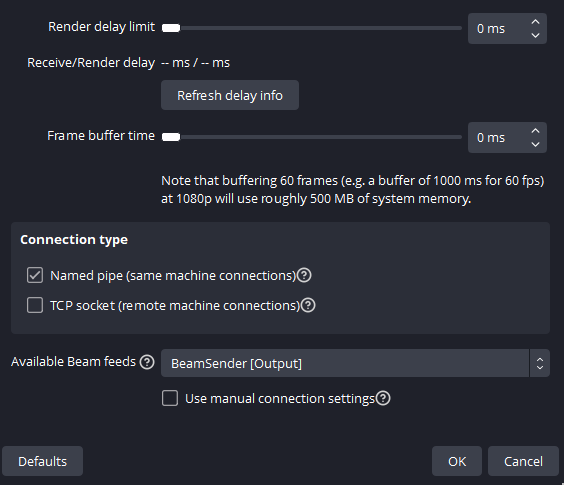Open the Available Beam feeds dropdown
This screenshot has width=564, height=485.
click(x=355, y=363)
